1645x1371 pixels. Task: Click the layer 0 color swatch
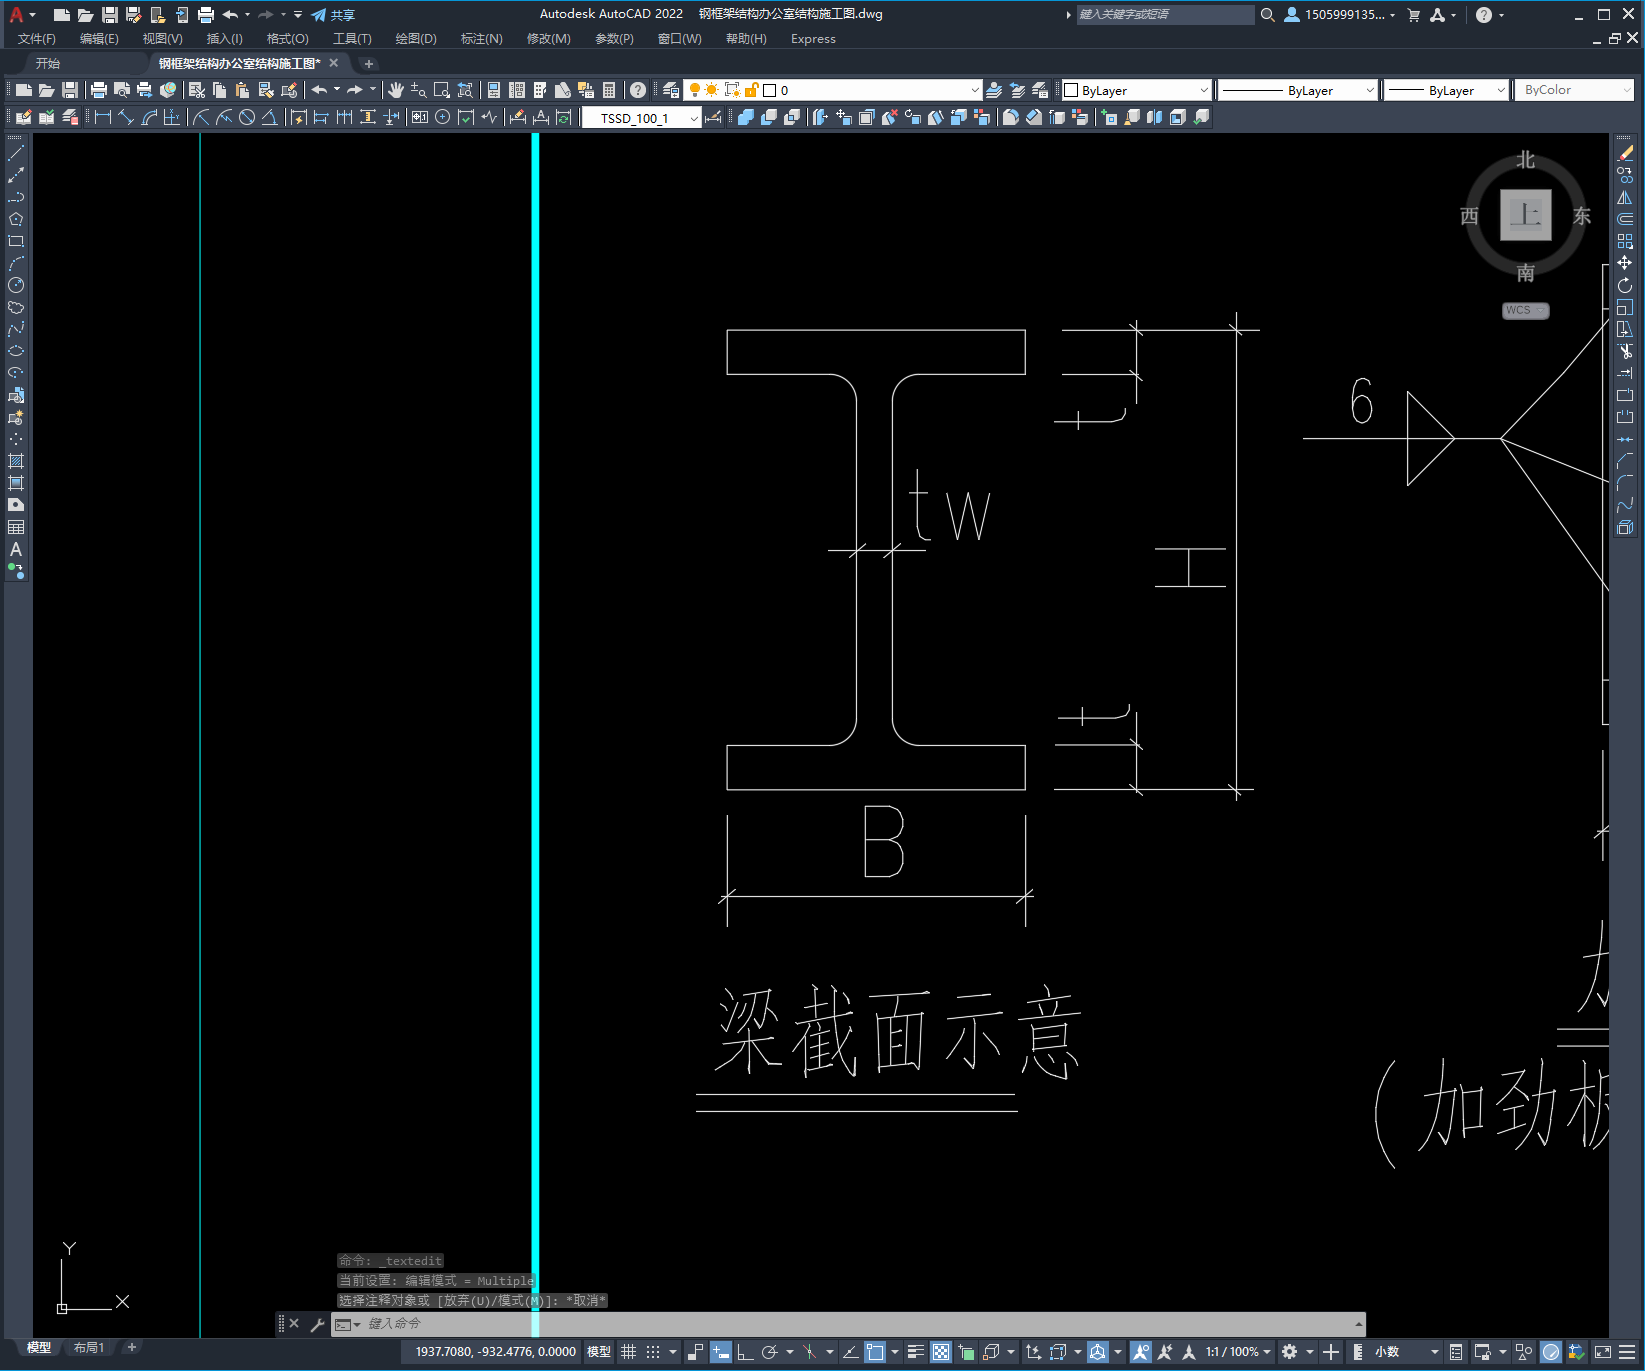coord(770,90)
